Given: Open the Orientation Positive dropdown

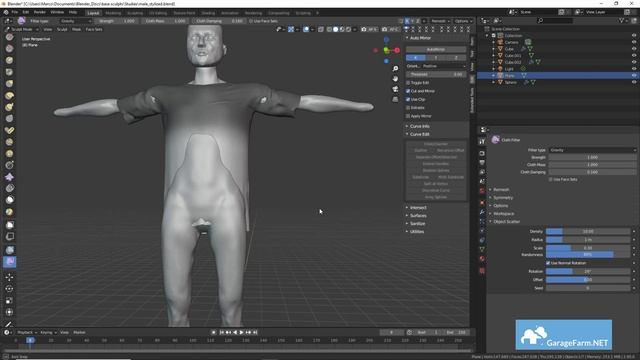Looking at the screenshot, I should pos(444,66).
